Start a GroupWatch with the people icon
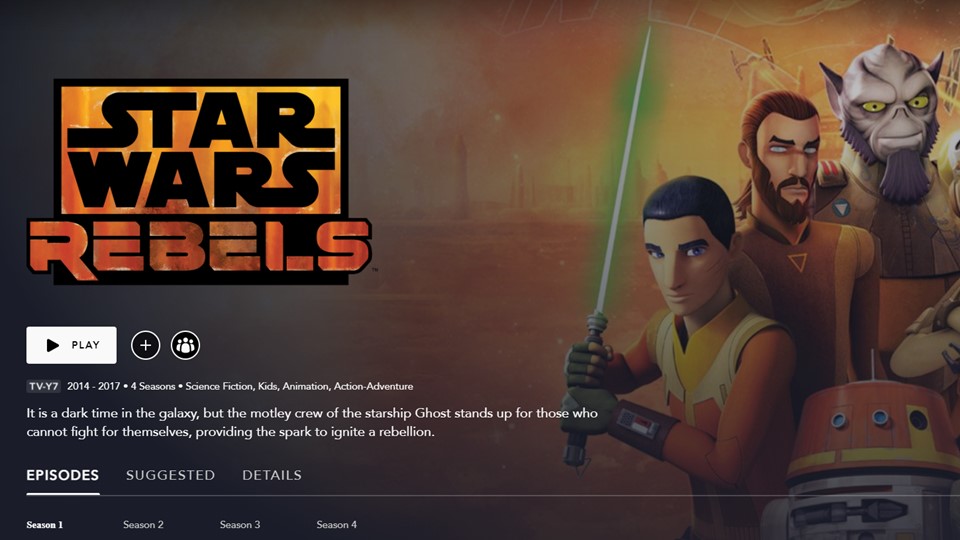960x540 pixels. click(186, 345)
